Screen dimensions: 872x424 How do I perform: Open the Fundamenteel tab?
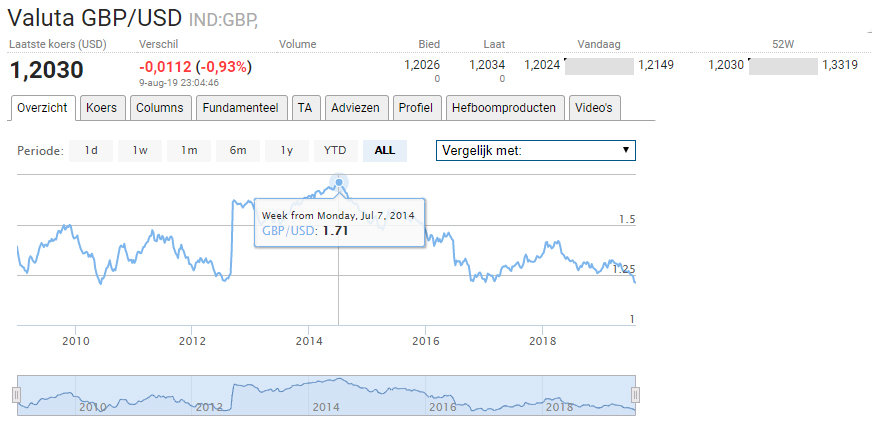[x=243, y=108]
